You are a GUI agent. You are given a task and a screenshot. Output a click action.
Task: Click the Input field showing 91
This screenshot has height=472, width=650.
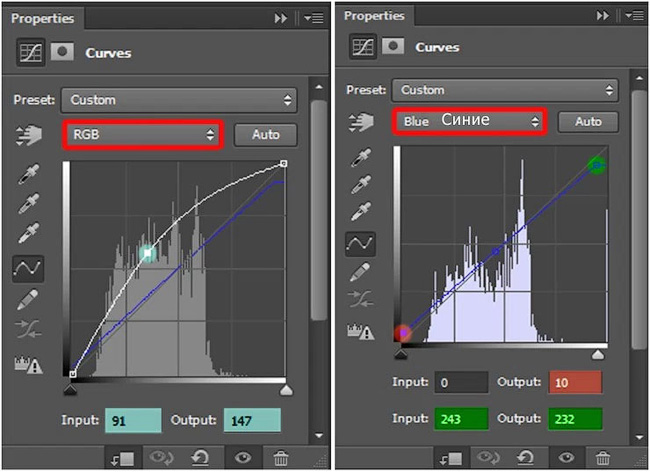coord(133,421)
